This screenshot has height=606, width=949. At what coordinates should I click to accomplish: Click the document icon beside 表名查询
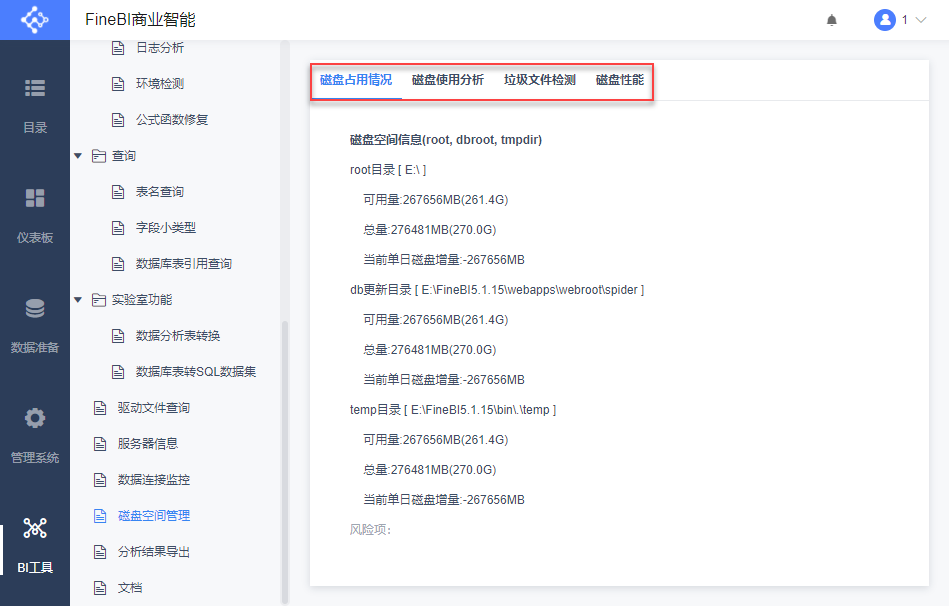118,192
